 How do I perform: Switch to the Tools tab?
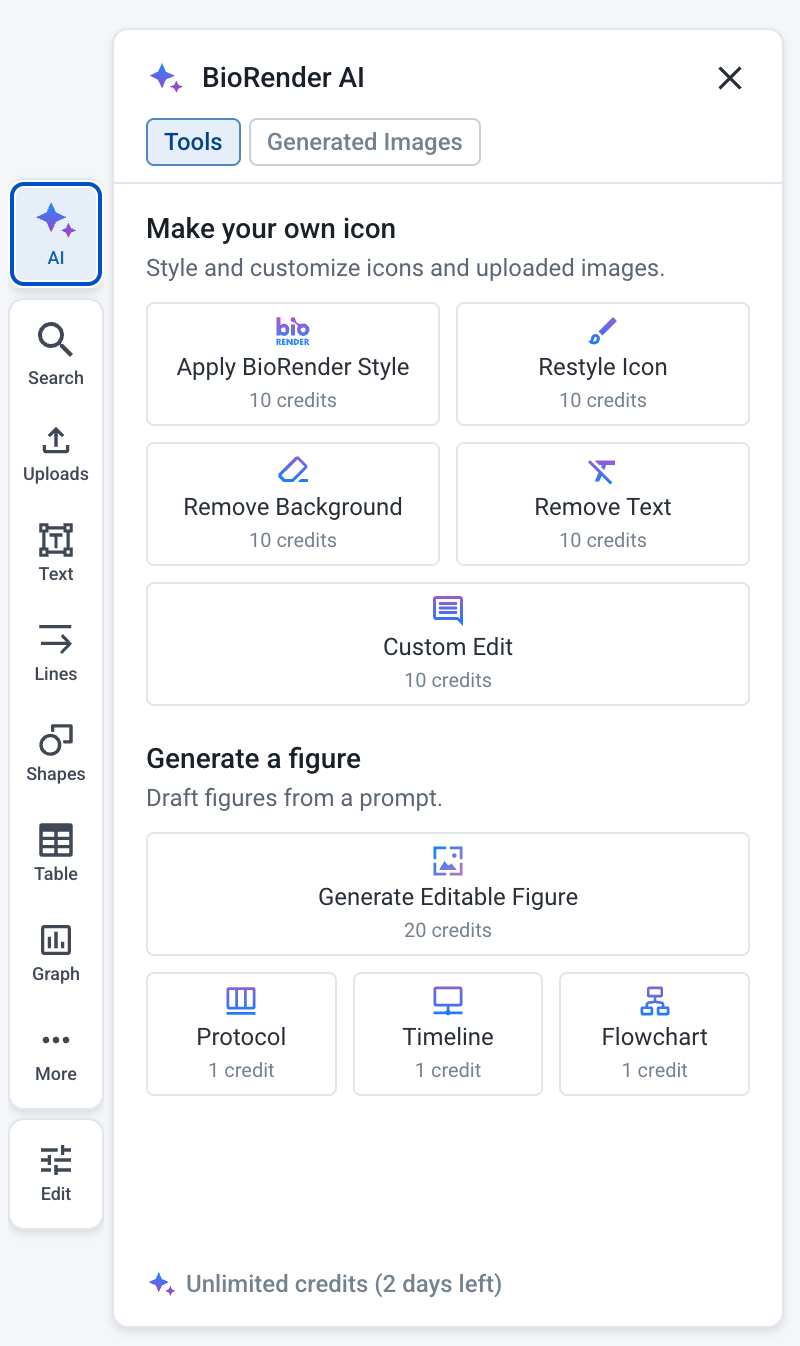click(193, 142)
